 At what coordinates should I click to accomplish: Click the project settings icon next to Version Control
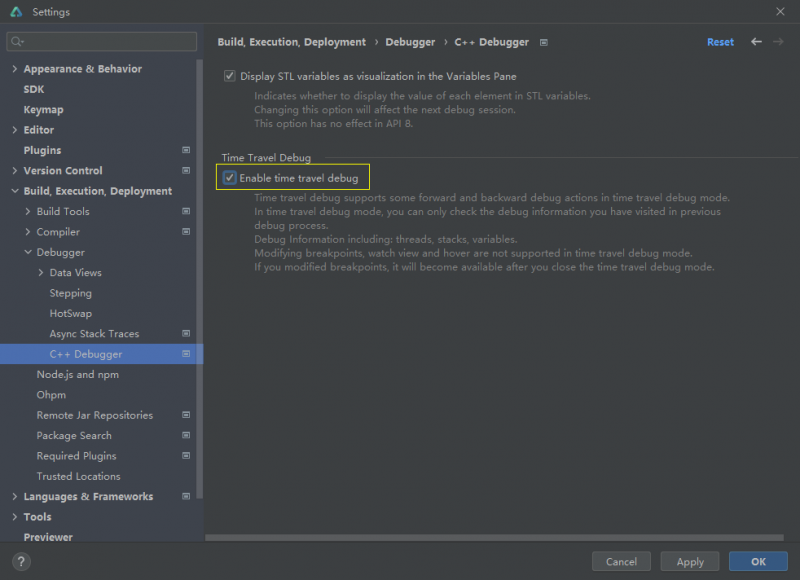pos(186,171)
